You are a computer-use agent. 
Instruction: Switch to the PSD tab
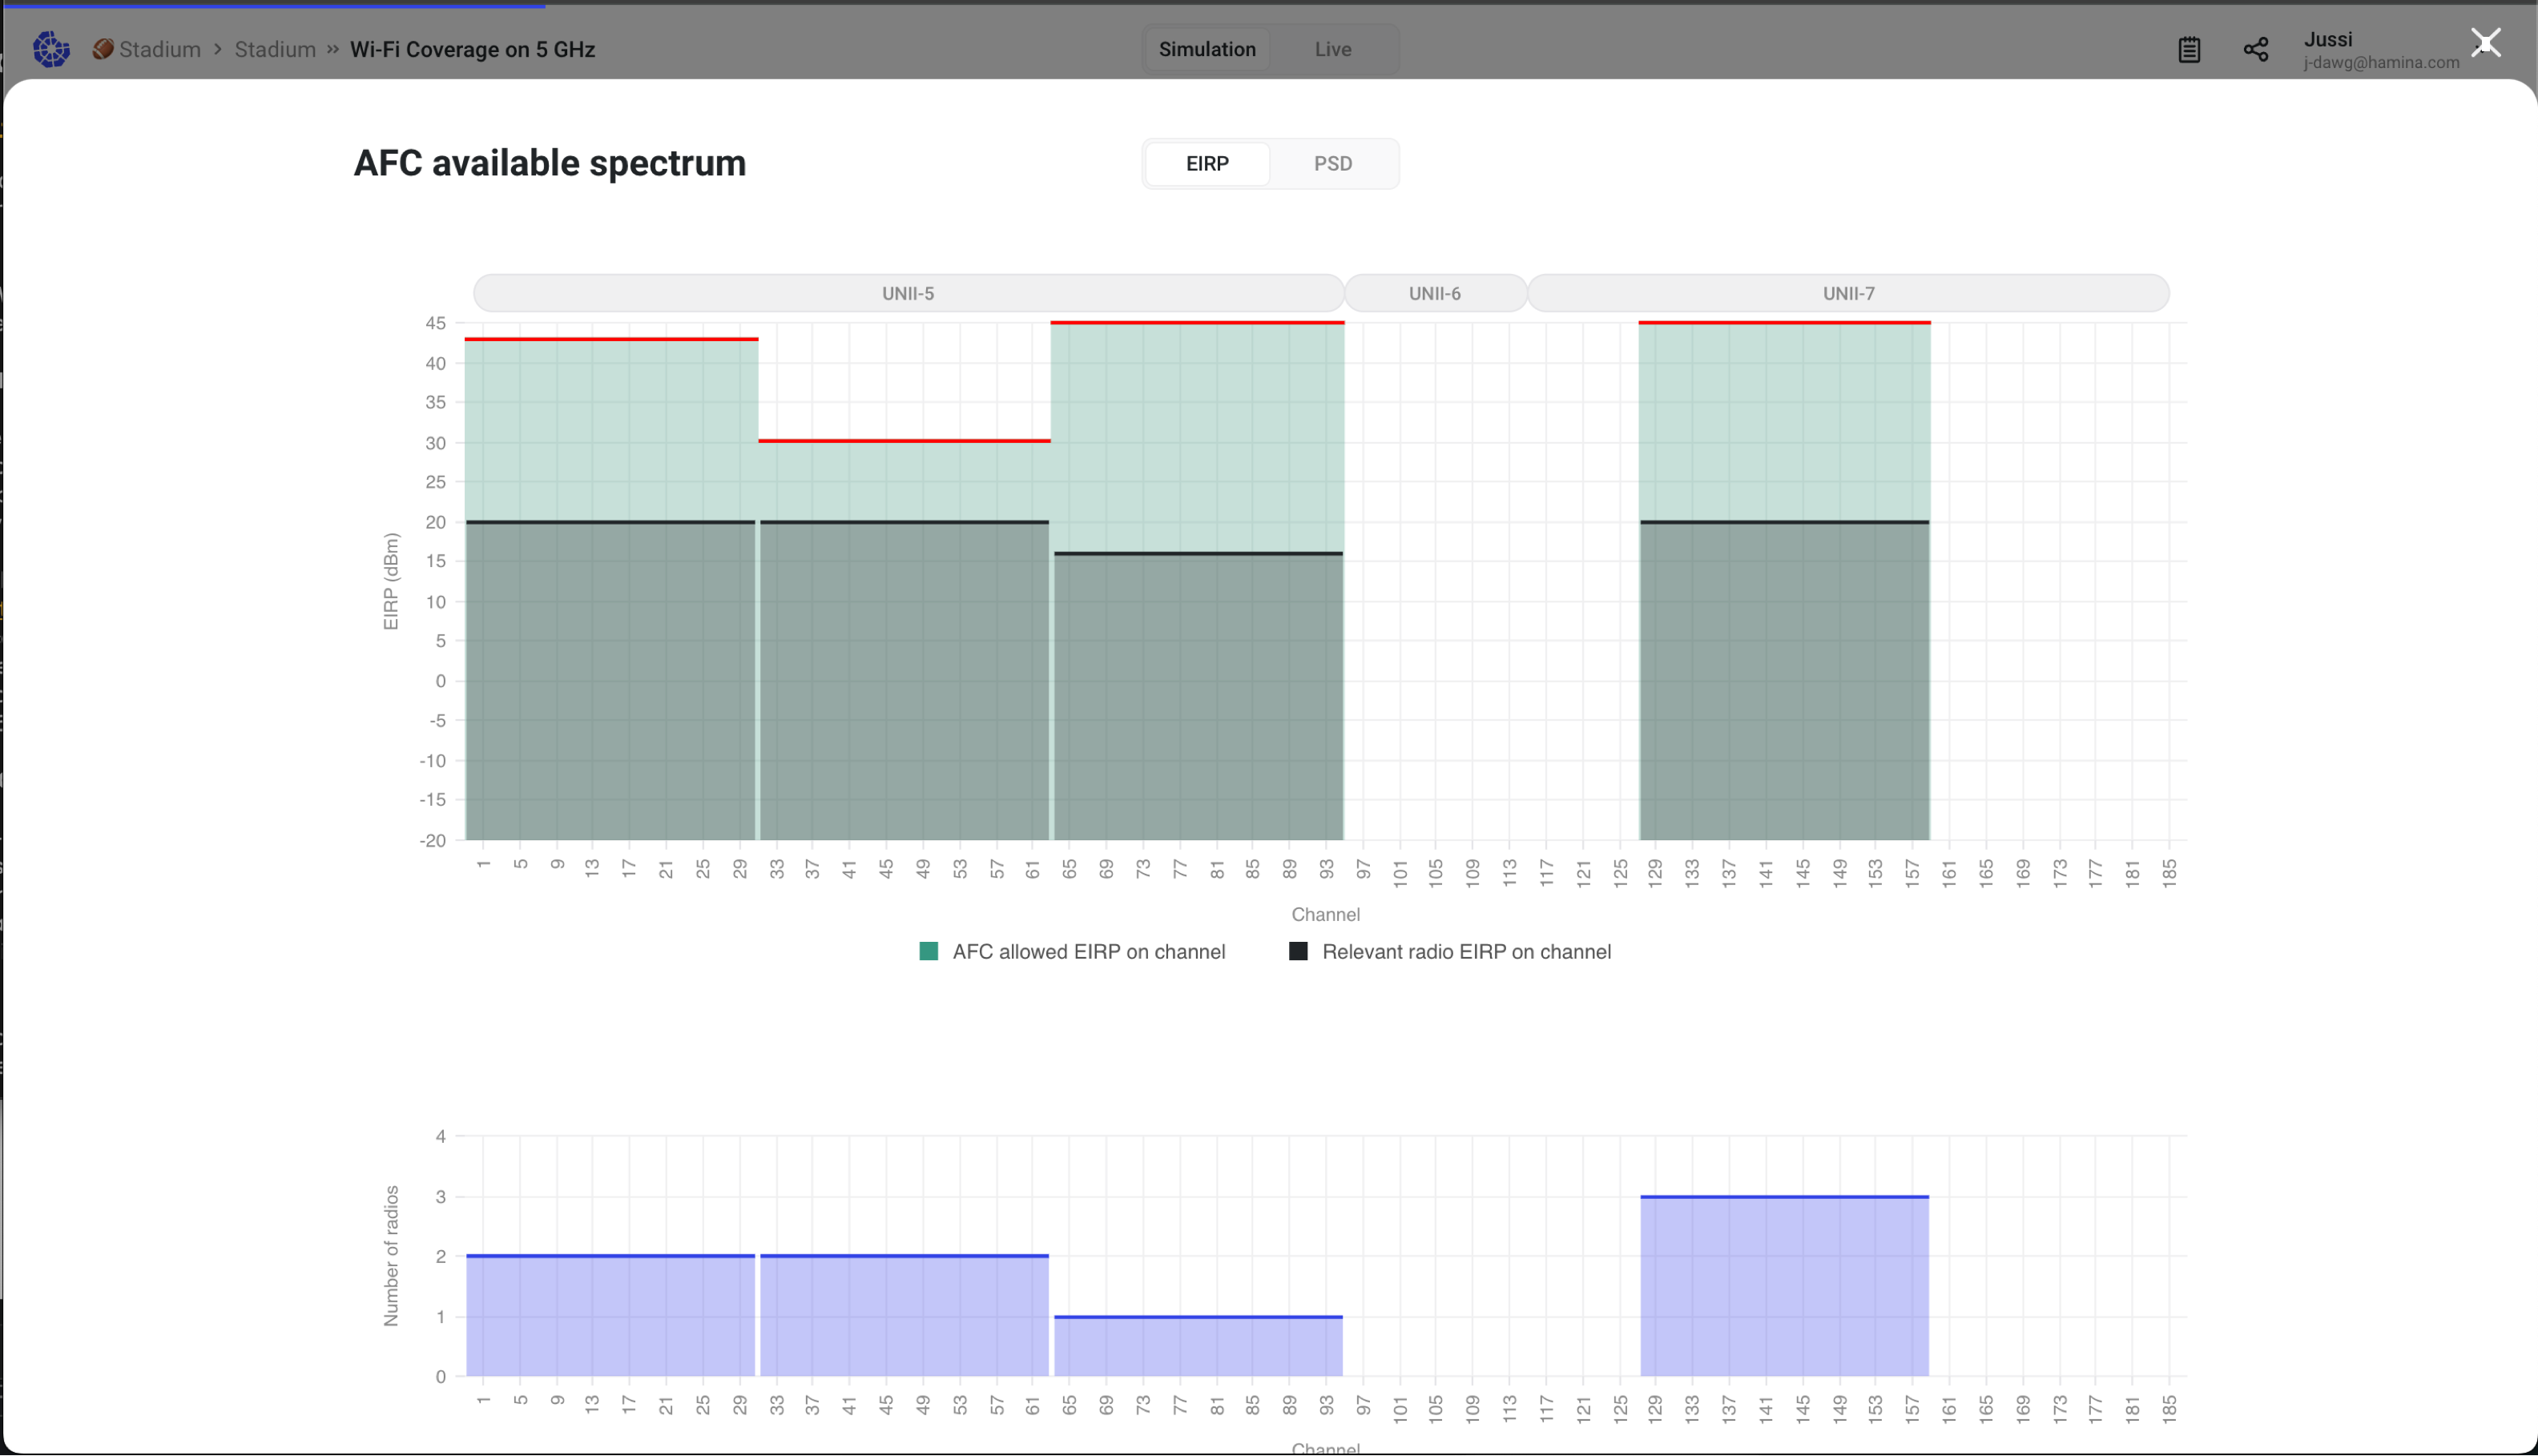[x=1333, y=163]
